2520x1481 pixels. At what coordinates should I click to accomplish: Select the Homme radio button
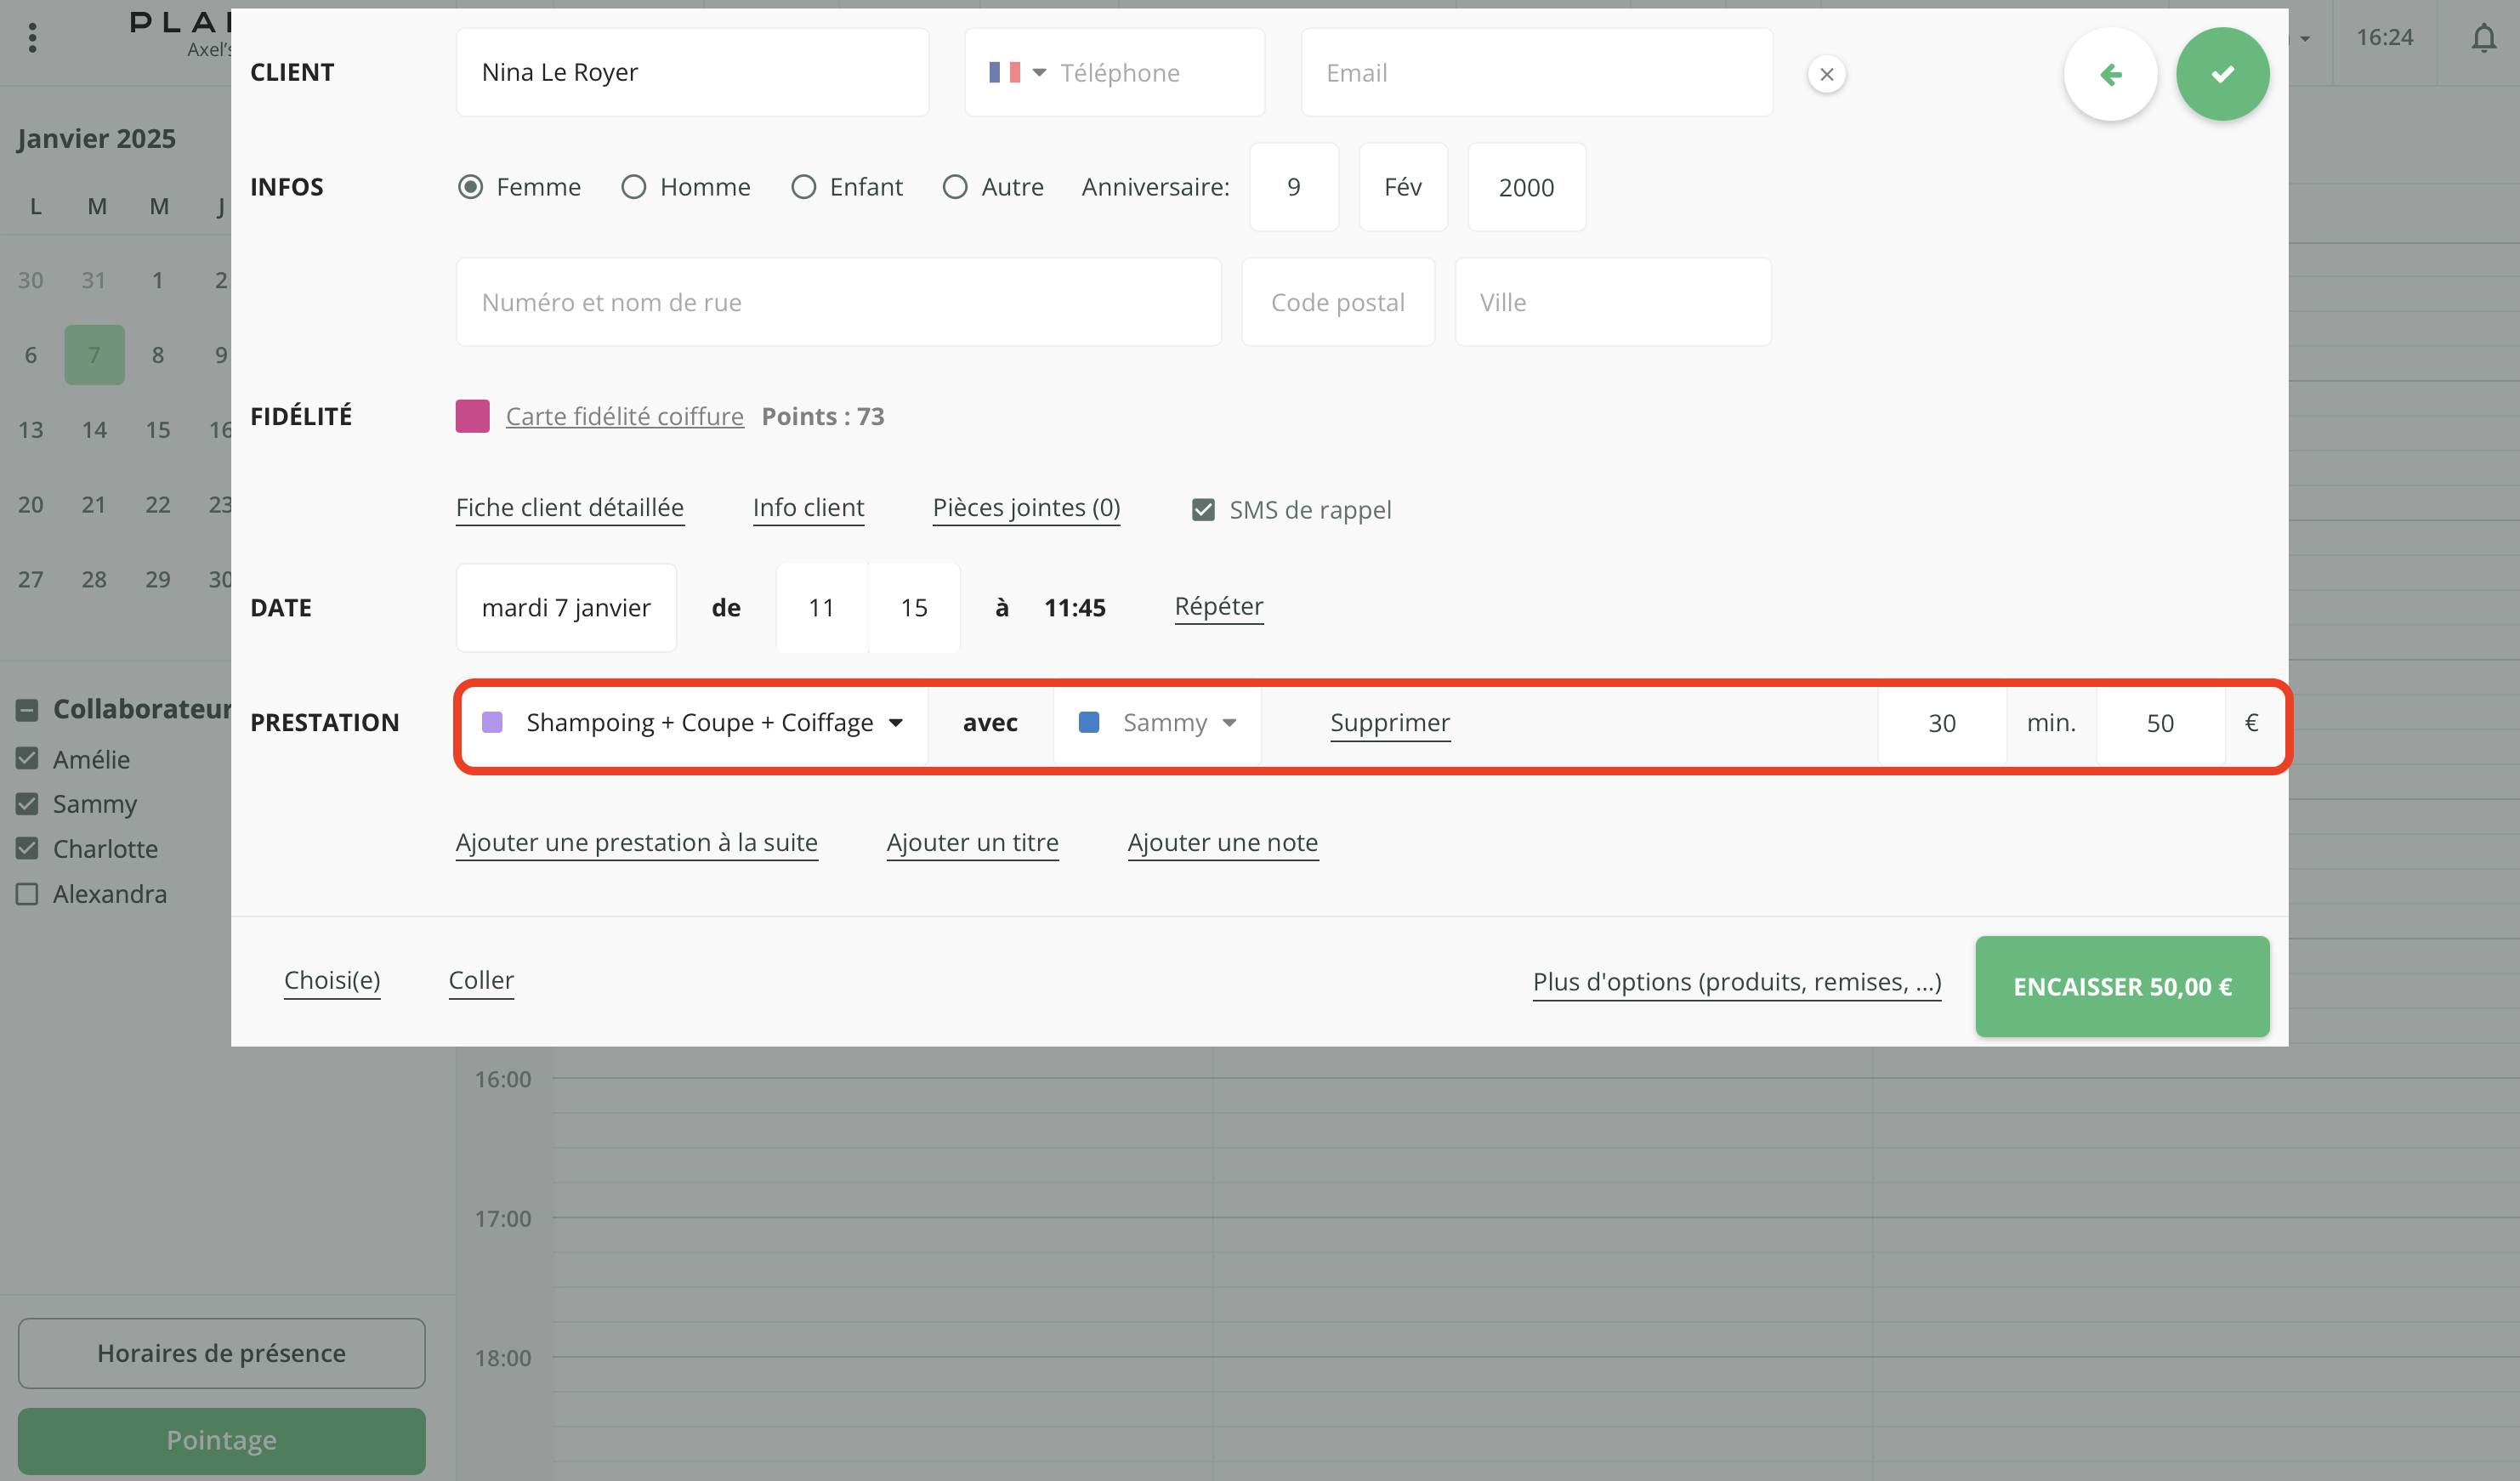(x=634, y=187)
